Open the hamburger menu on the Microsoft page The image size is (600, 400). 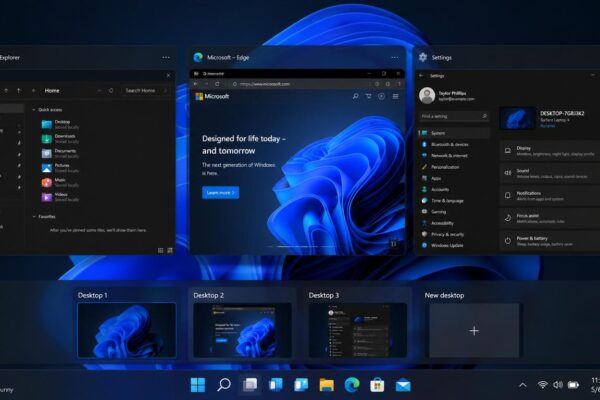click(x=395, y=96)
